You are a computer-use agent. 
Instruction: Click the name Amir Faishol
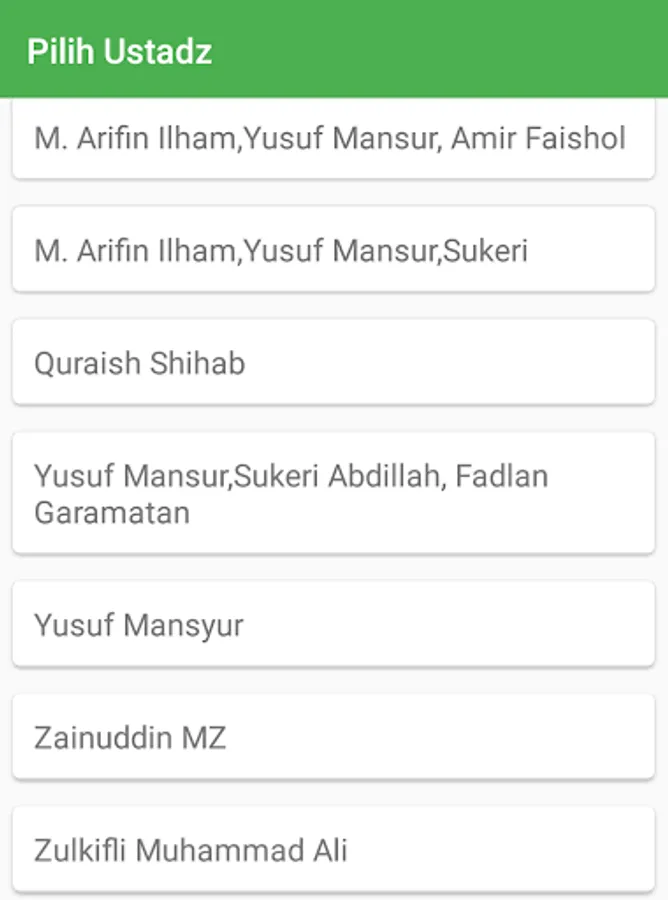tap(538, 138)
